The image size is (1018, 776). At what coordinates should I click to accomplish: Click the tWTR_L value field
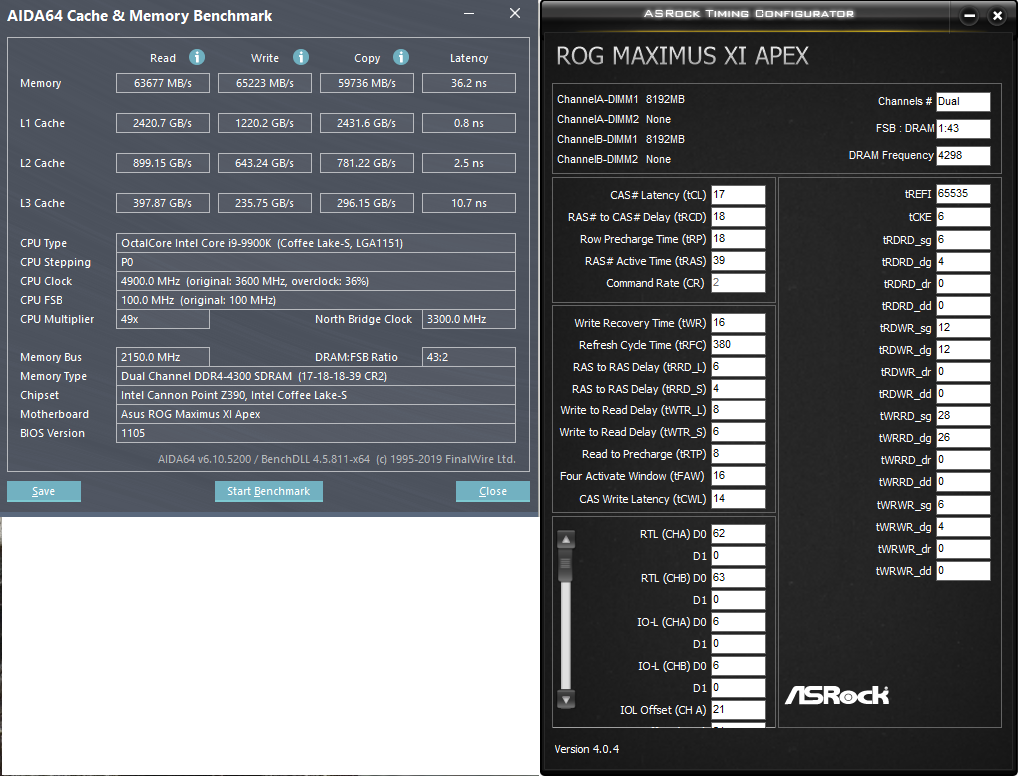tap(738, 410)
